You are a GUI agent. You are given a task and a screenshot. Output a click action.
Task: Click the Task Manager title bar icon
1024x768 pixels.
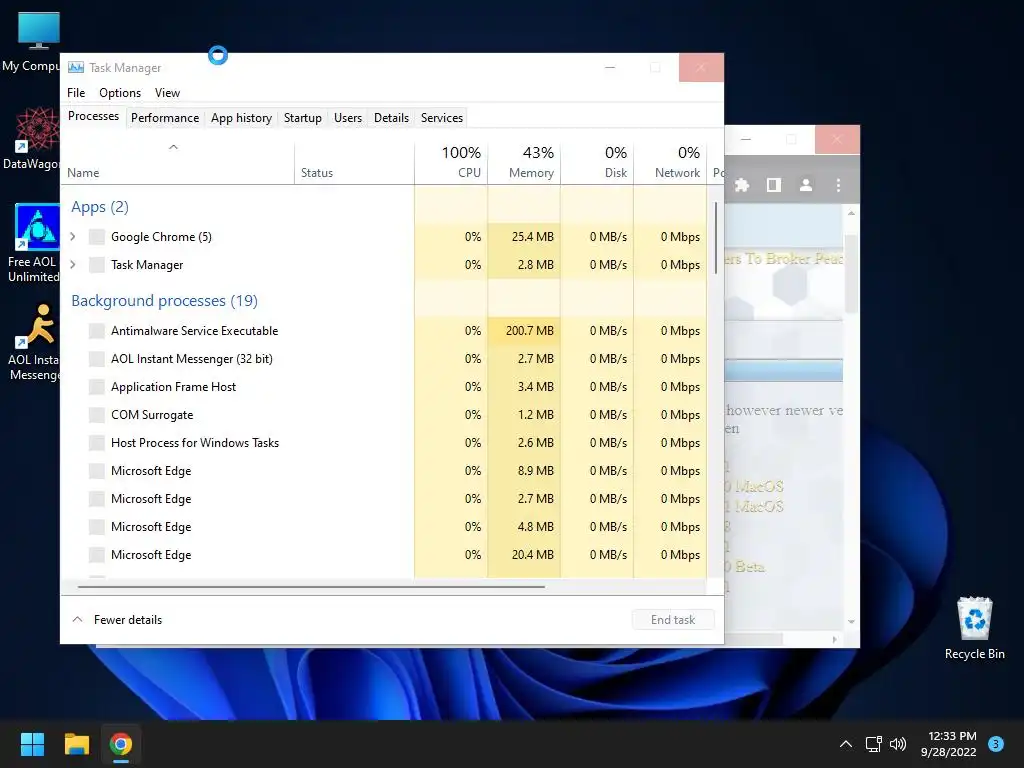(x=76, y=67)
